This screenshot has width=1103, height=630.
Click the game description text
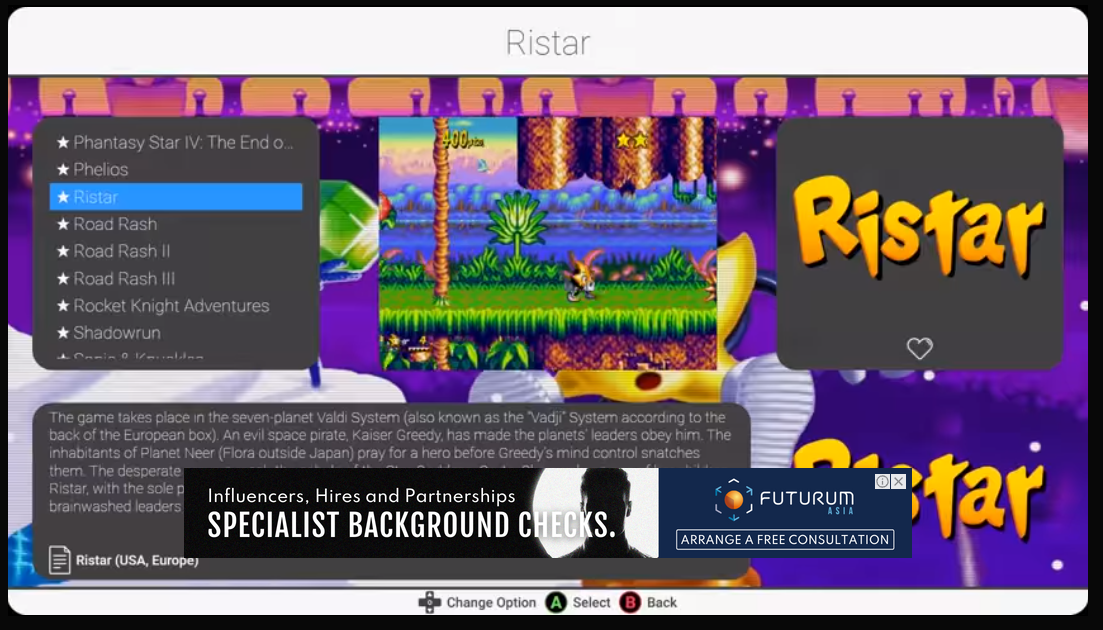point(391,461)
